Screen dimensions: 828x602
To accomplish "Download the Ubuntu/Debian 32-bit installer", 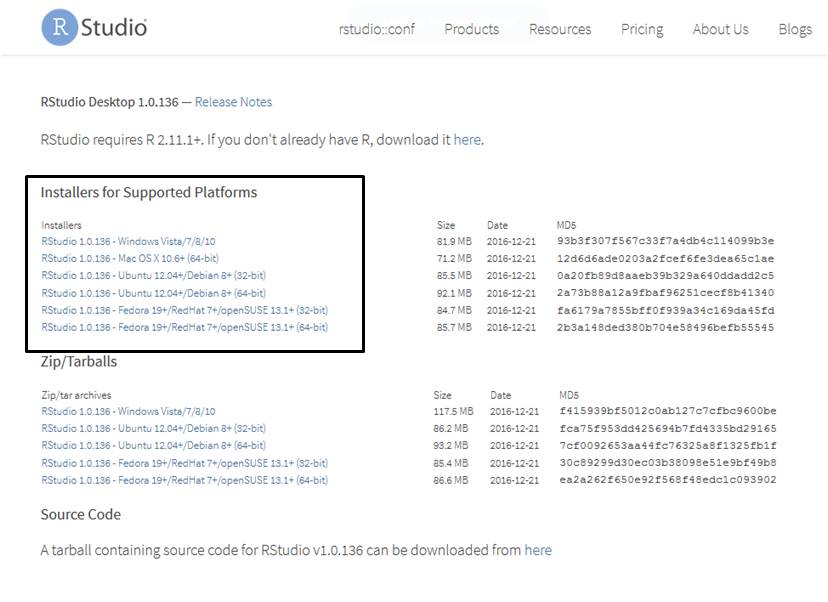I will tap(153, 275).
